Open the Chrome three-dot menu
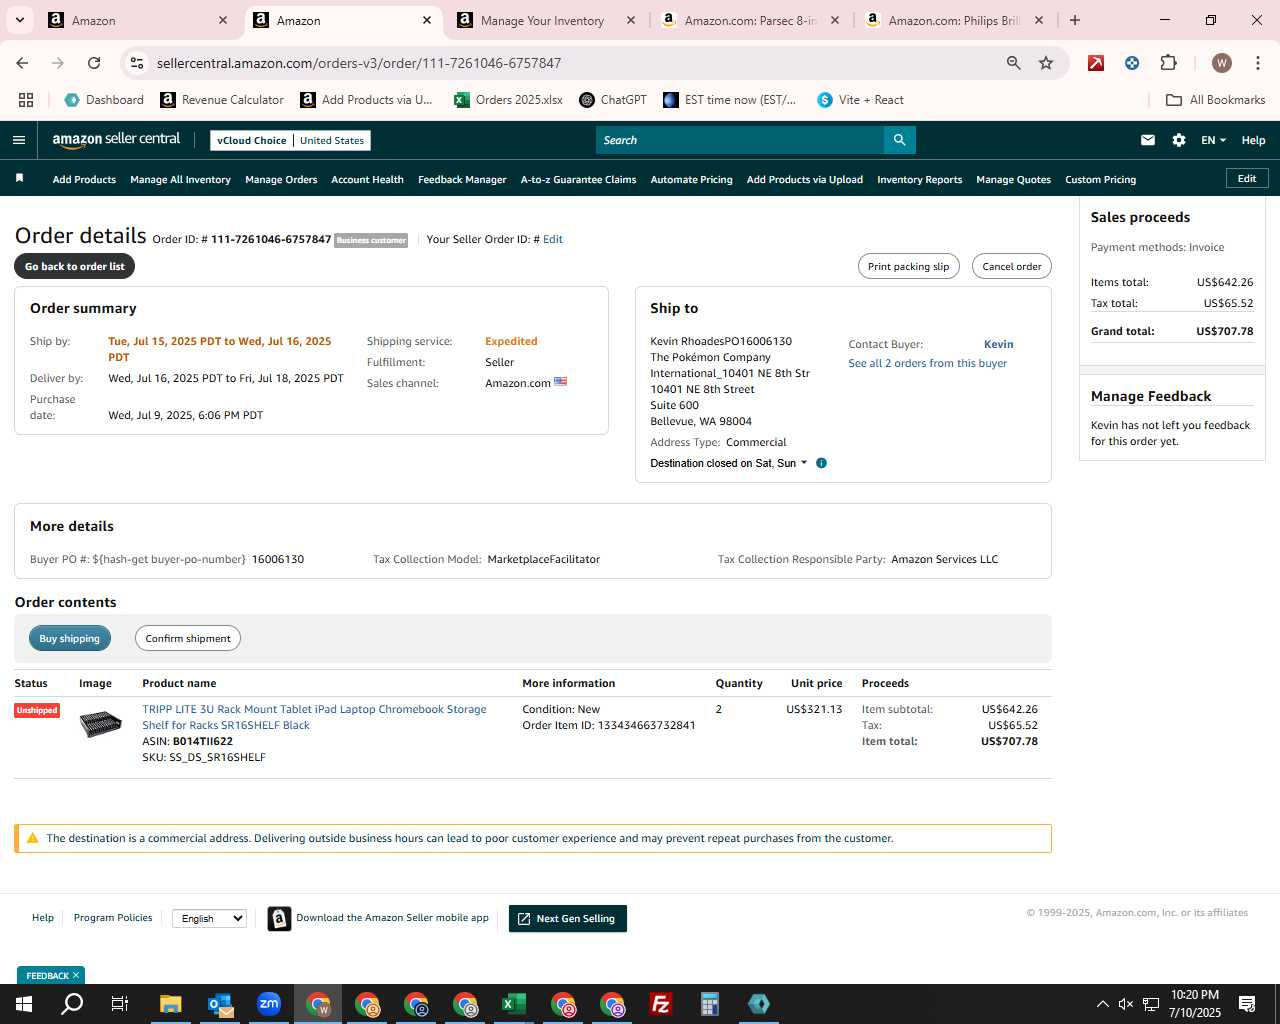Screen dimensions: 1280x1024 pos(1257,63)
